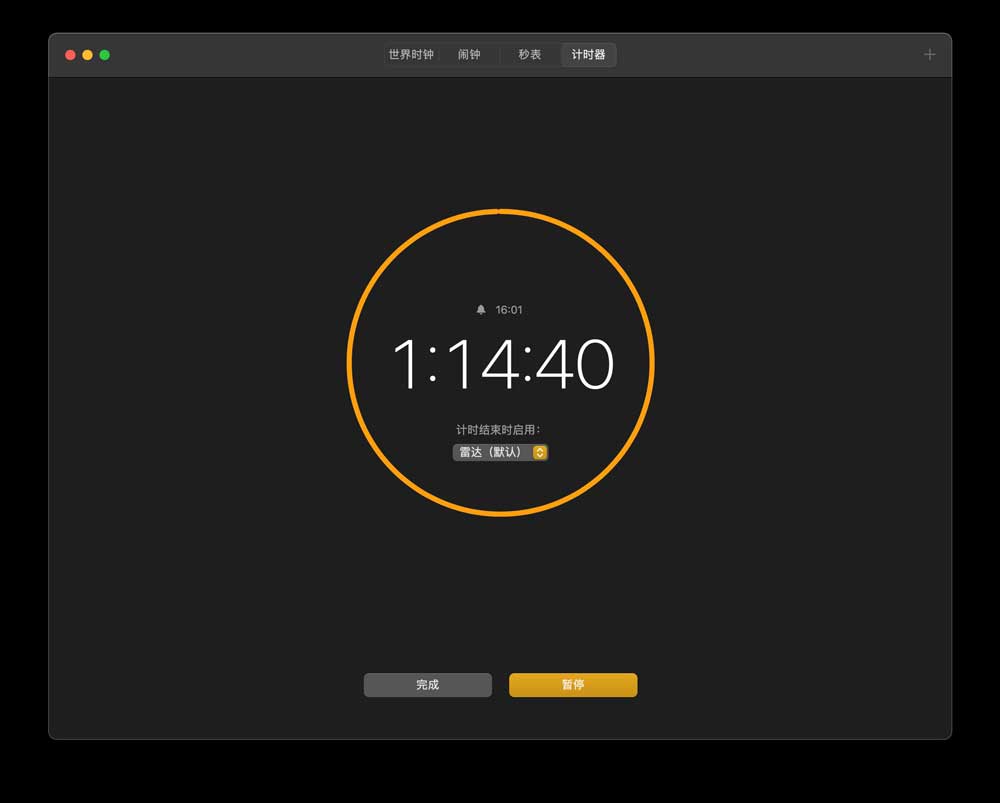The height and width of the screenshot is (803, 1000).
Task: Select the 计时器 tab
Action: 588,55
